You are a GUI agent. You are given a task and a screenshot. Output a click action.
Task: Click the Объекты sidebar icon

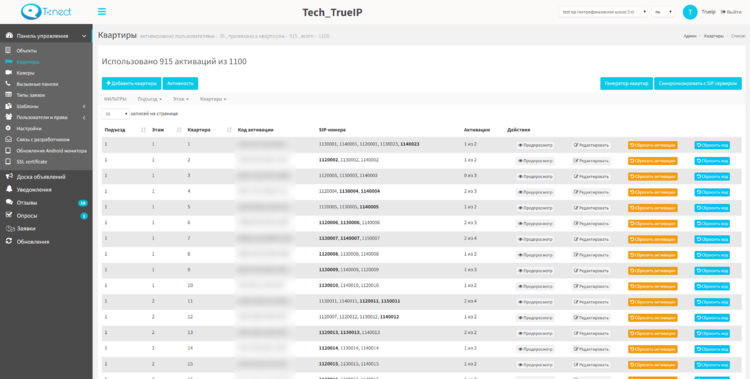(x=8, y=50)
